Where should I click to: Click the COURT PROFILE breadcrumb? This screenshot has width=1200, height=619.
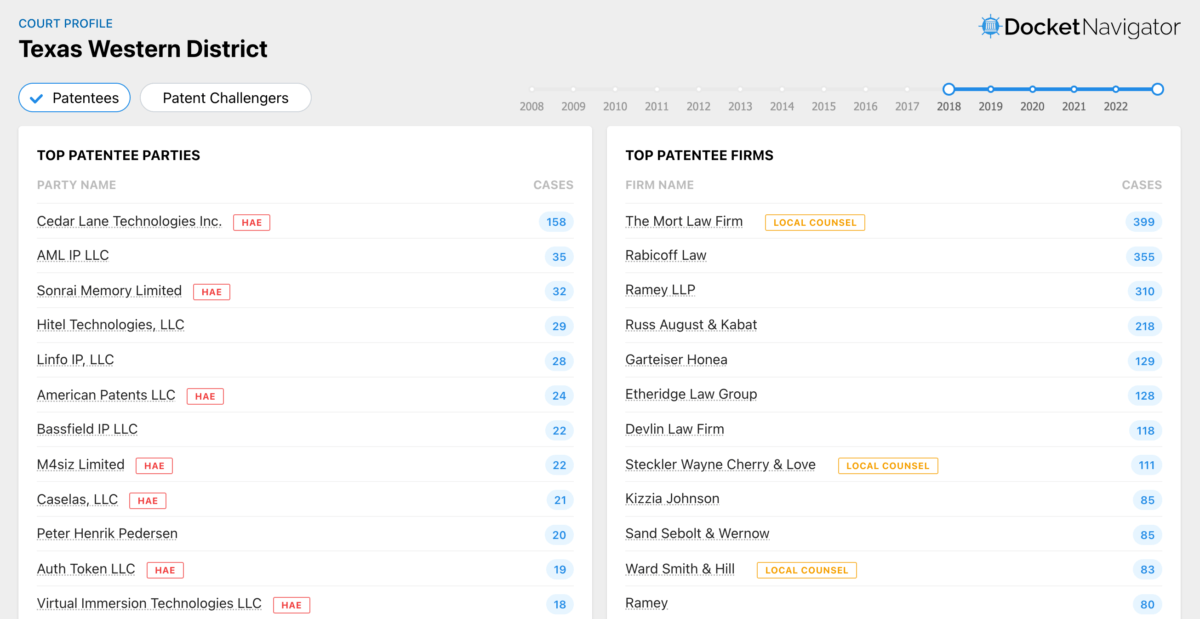click(x=65, y=23)
